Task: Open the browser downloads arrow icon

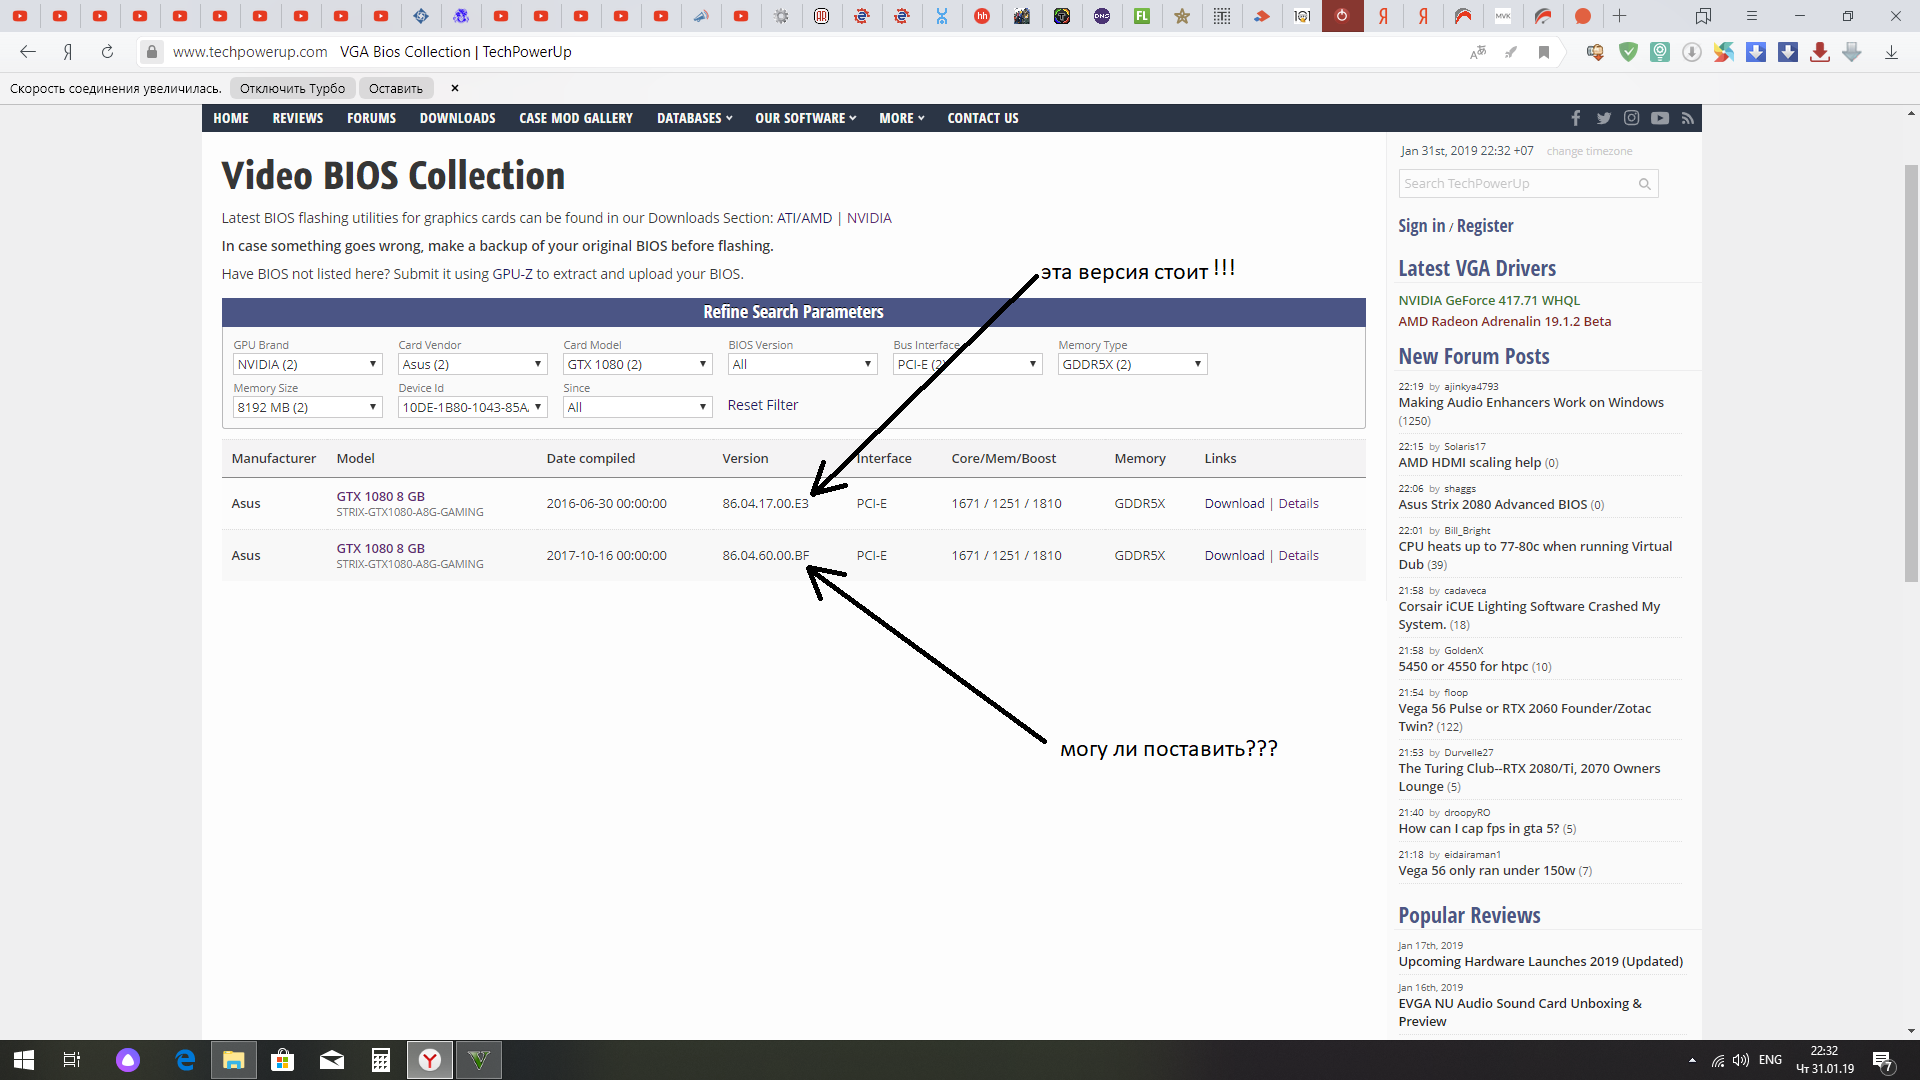Action: 1891,52
